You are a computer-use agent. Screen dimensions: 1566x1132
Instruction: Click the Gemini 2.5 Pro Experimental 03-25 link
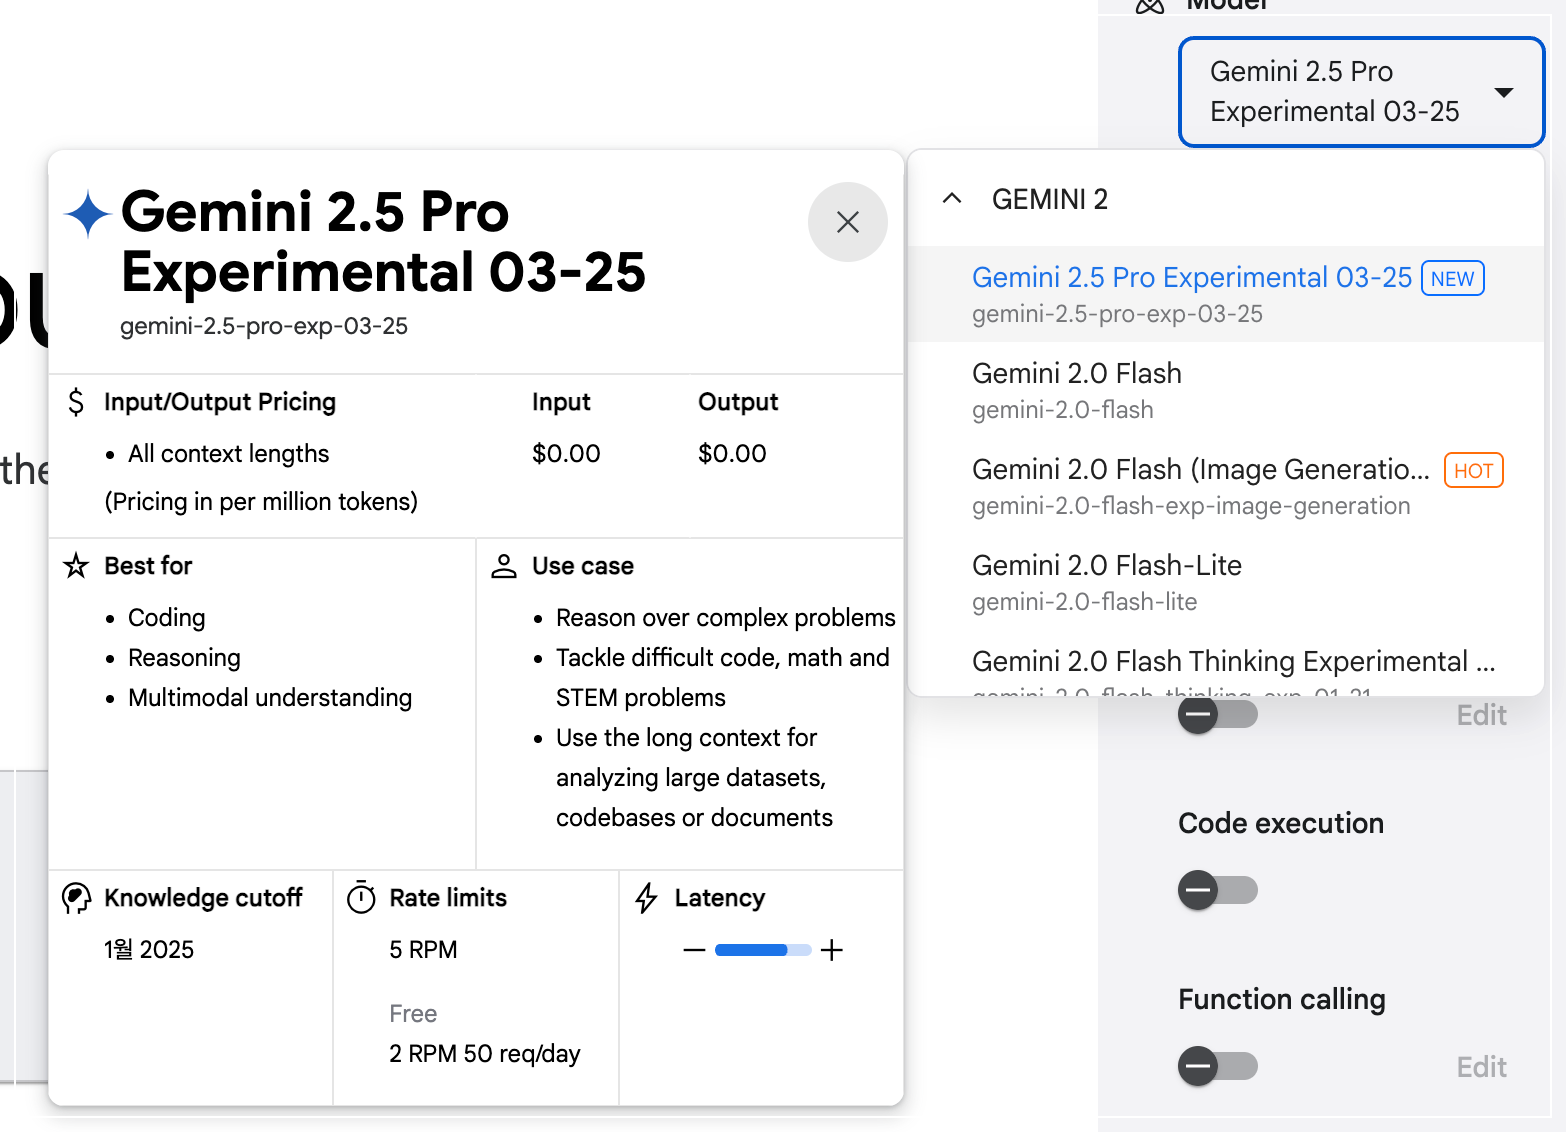coord(1192,277)
